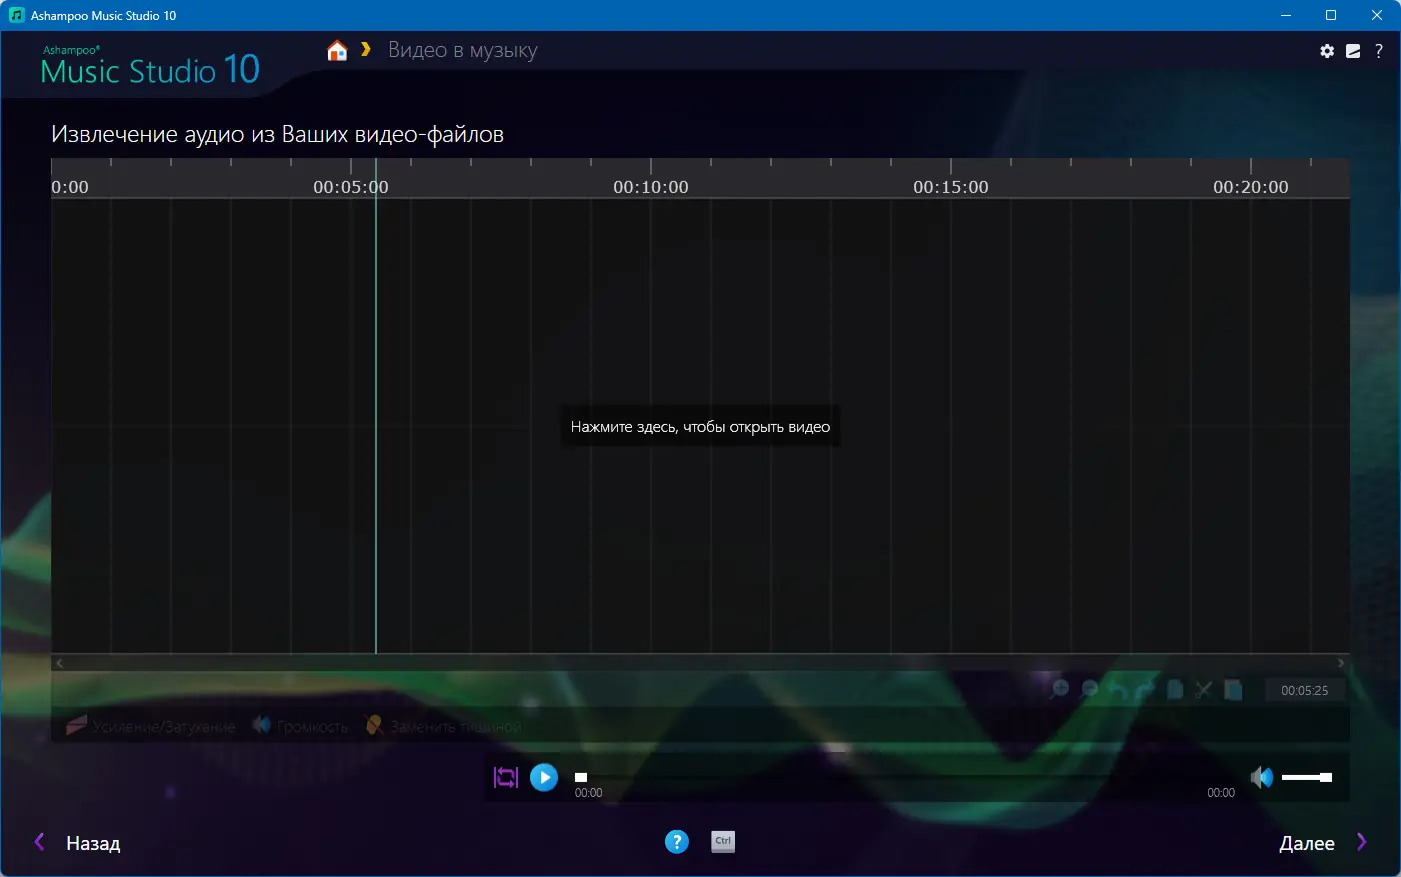Screen dimensions: 1401x877
Task: Click the 00:15:00 mark on the timeline ruler
Action: [951, 187]
